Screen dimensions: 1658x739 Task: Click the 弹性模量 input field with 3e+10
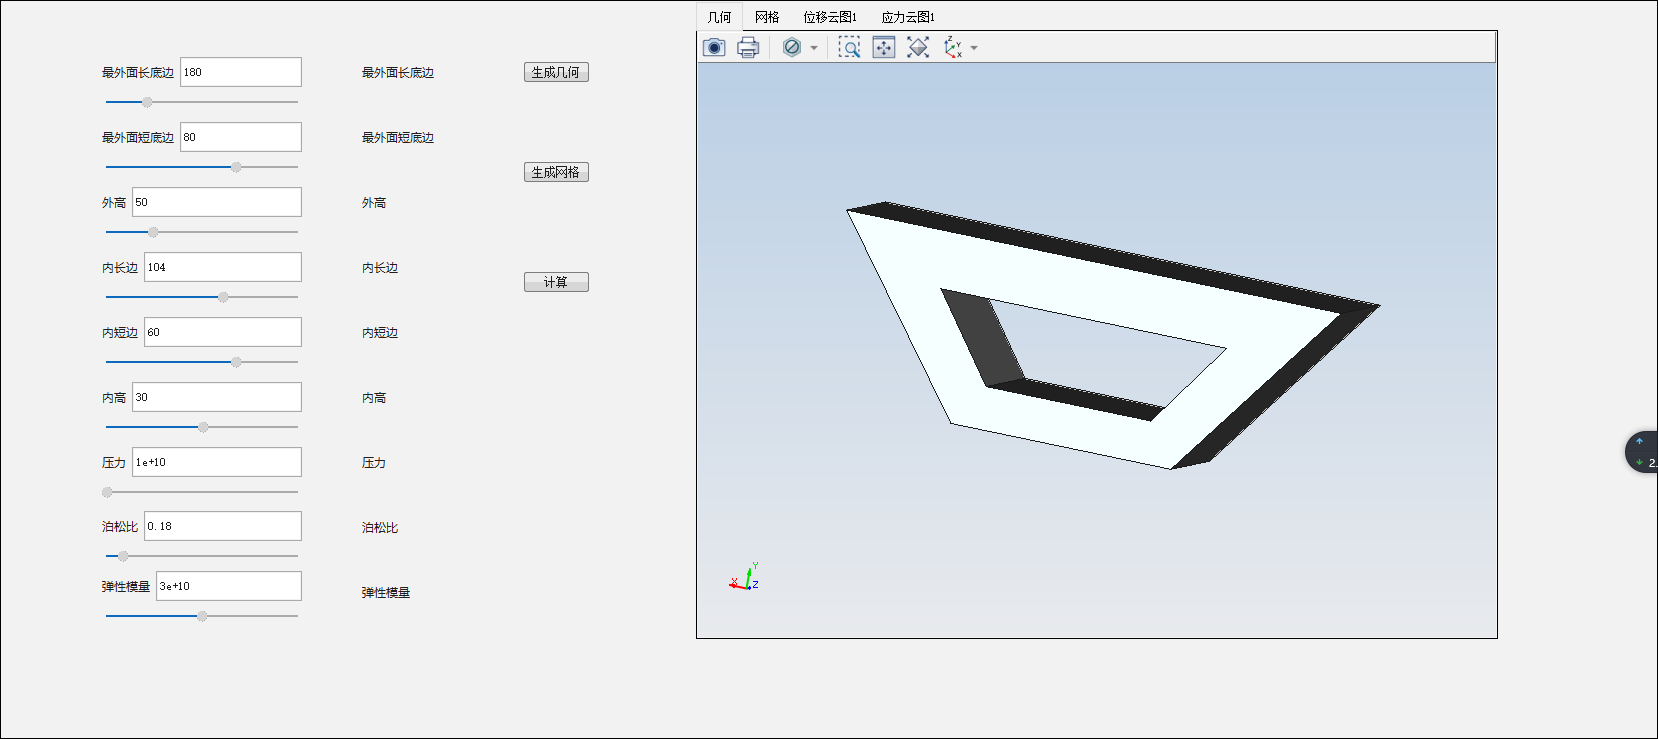click(229, 586)
